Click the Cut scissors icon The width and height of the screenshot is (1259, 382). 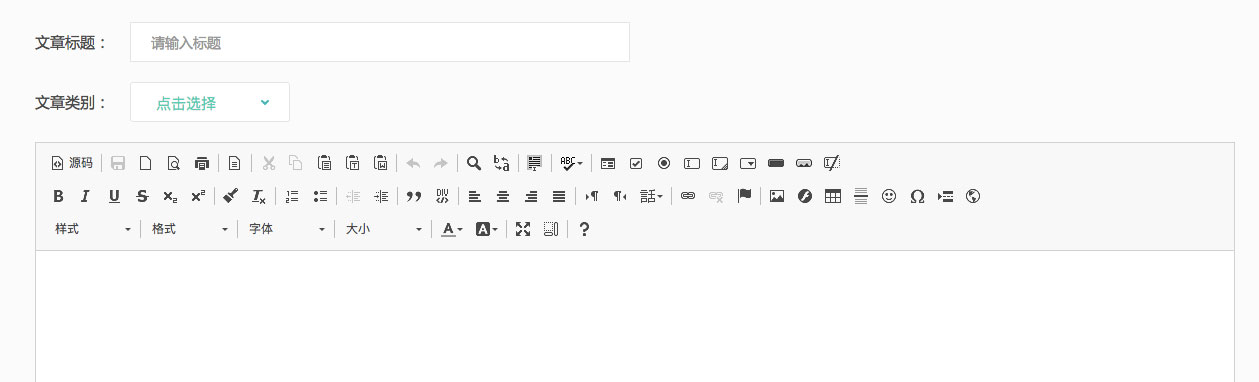[268, 163]
